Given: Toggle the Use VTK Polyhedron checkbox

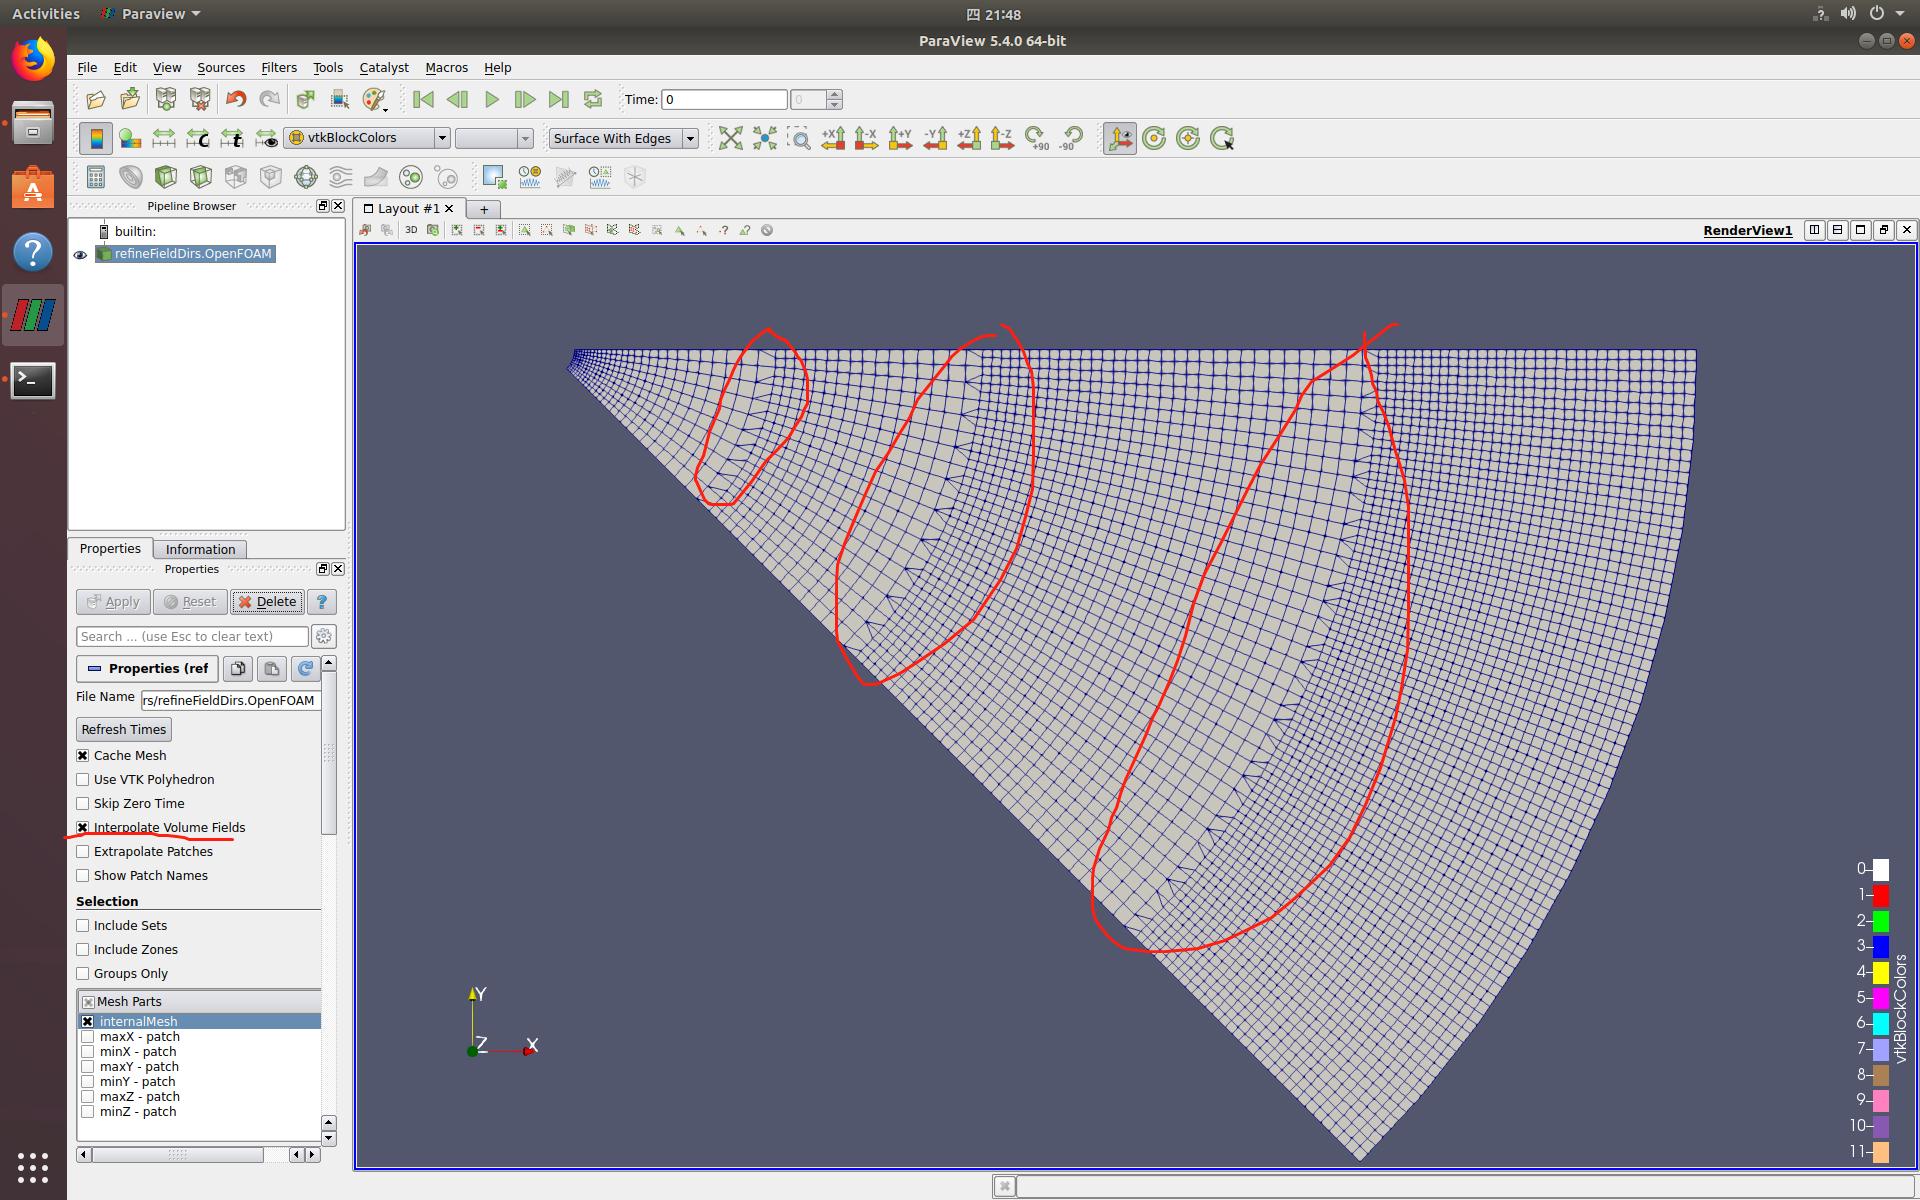Looking at the screenshot, I should 83,780.
